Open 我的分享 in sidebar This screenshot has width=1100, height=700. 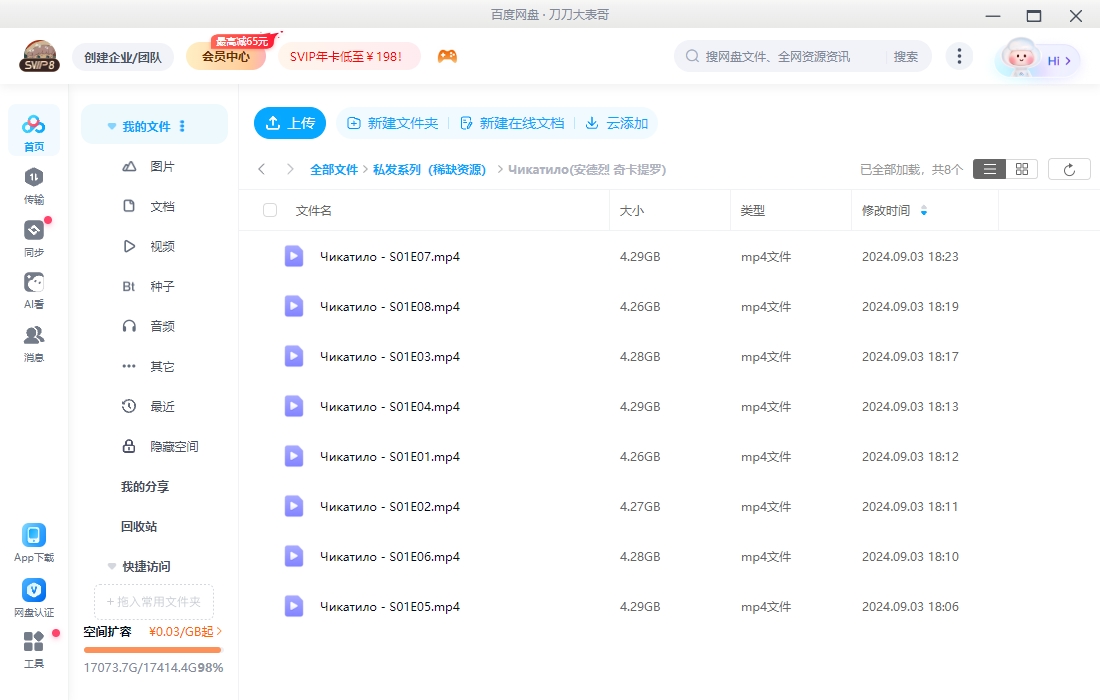click(145, 486)
